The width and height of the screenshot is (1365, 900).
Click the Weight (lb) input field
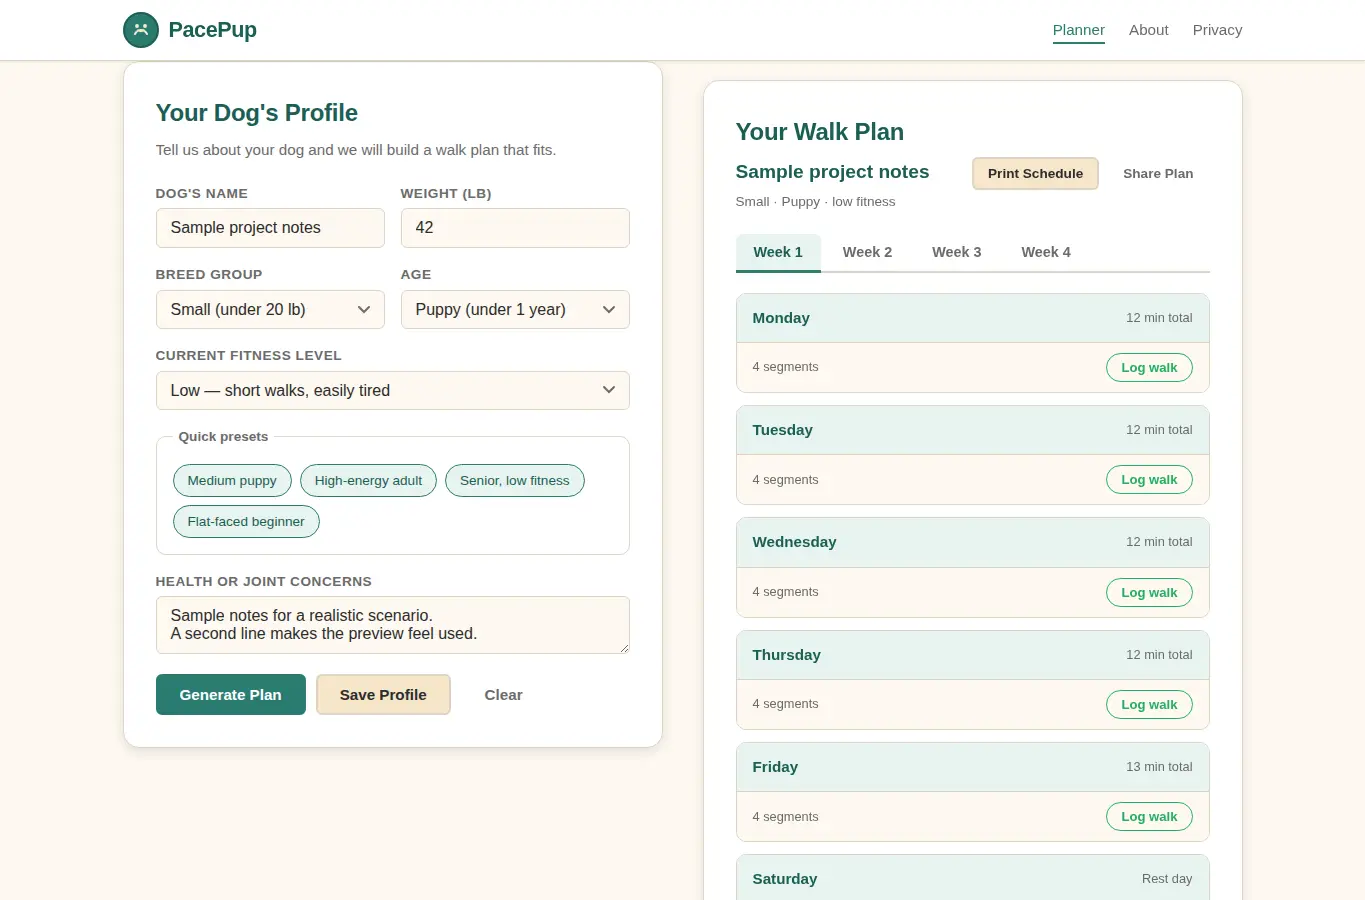pyautogui.click(x=515, y=228)
